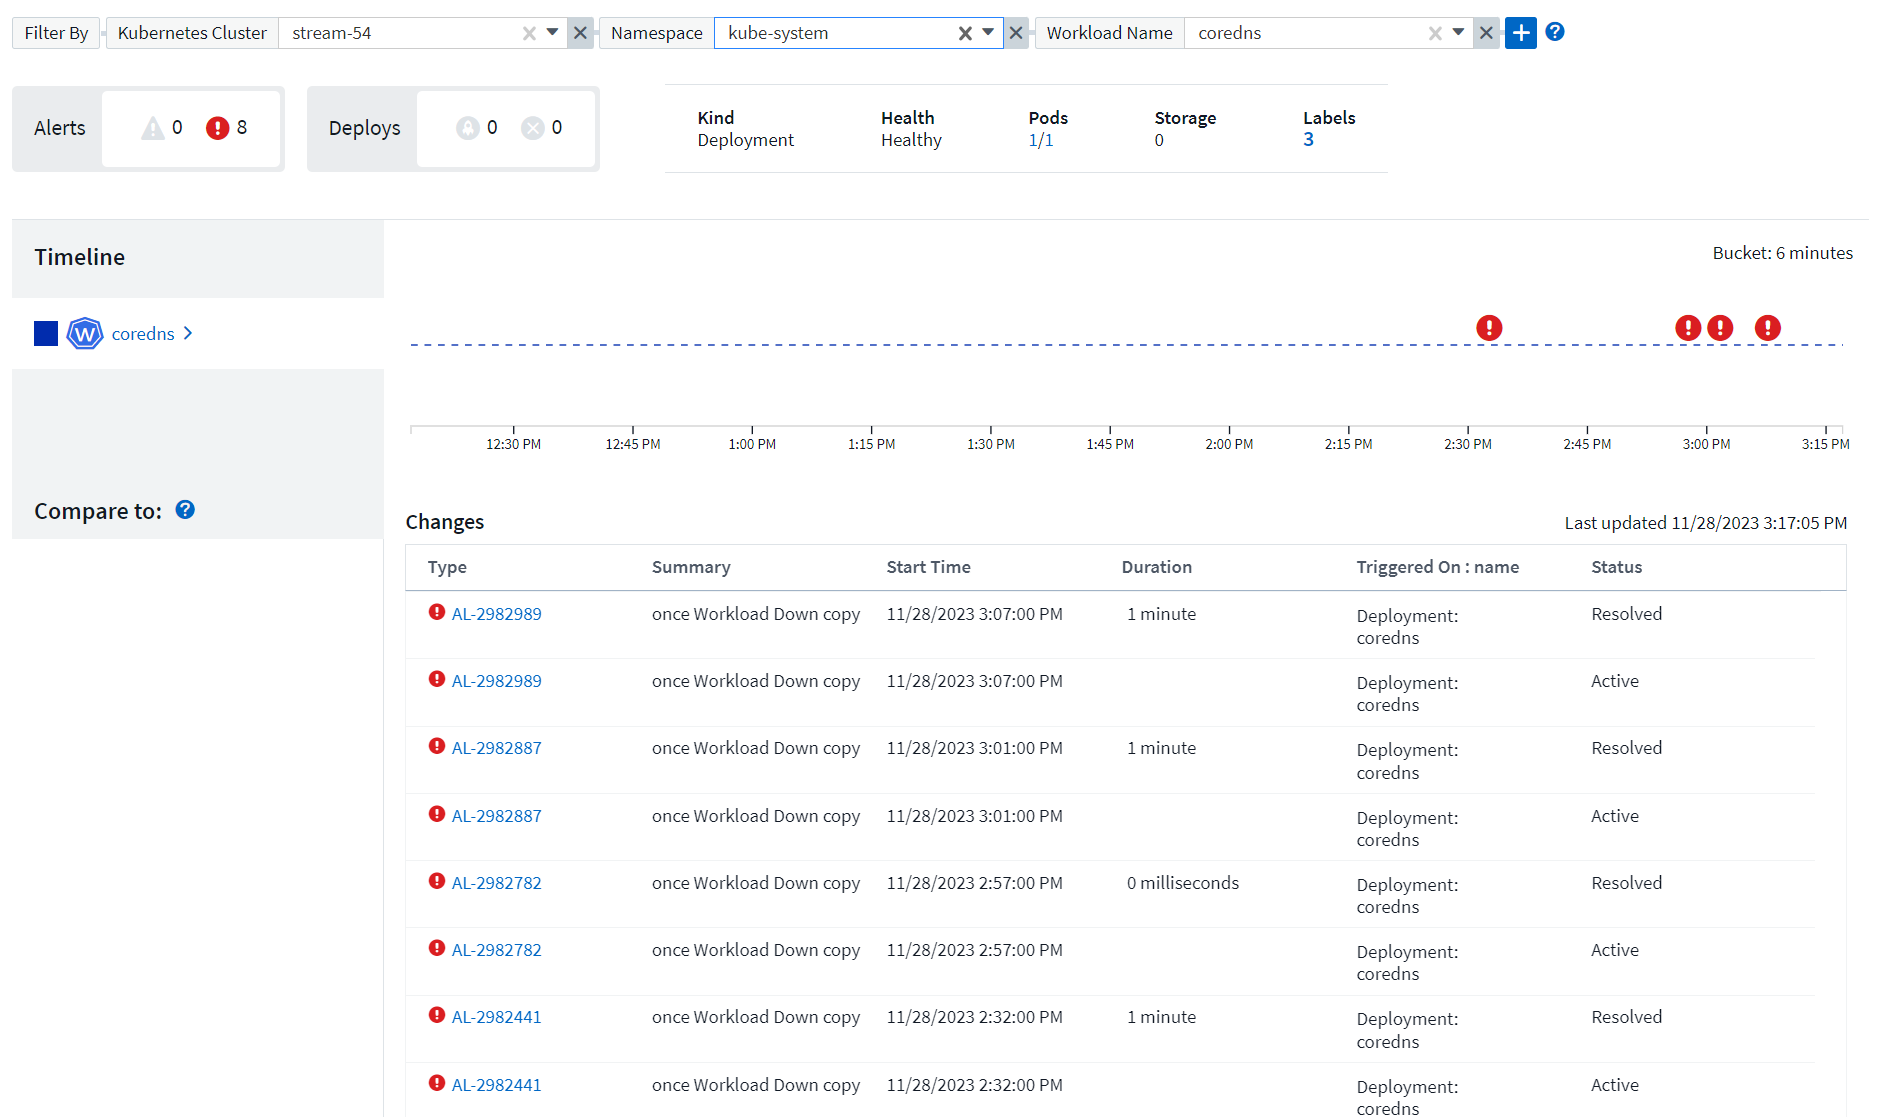This screenshot has width=1878, height=1117.
Task: Click the coredns workload hexagon icon
Action: [85, 333]
